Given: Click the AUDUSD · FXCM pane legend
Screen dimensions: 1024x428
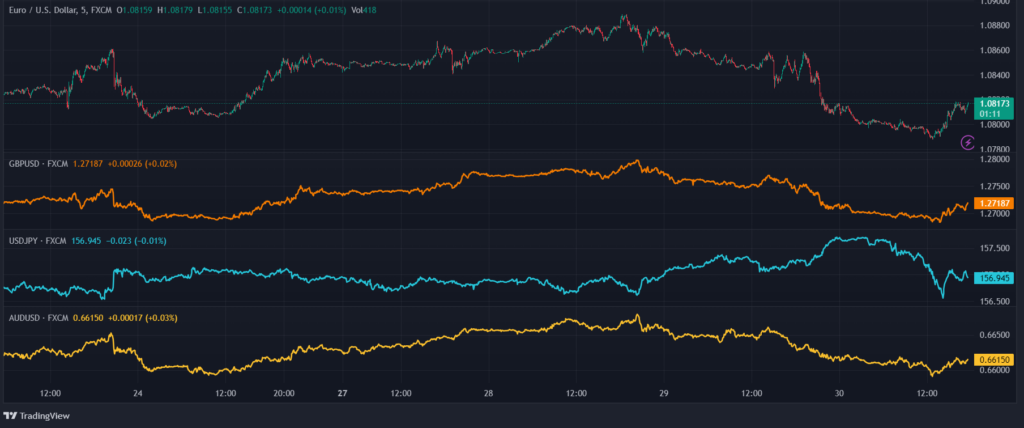Looking at the screenshot, I should [x=38, y=318].
